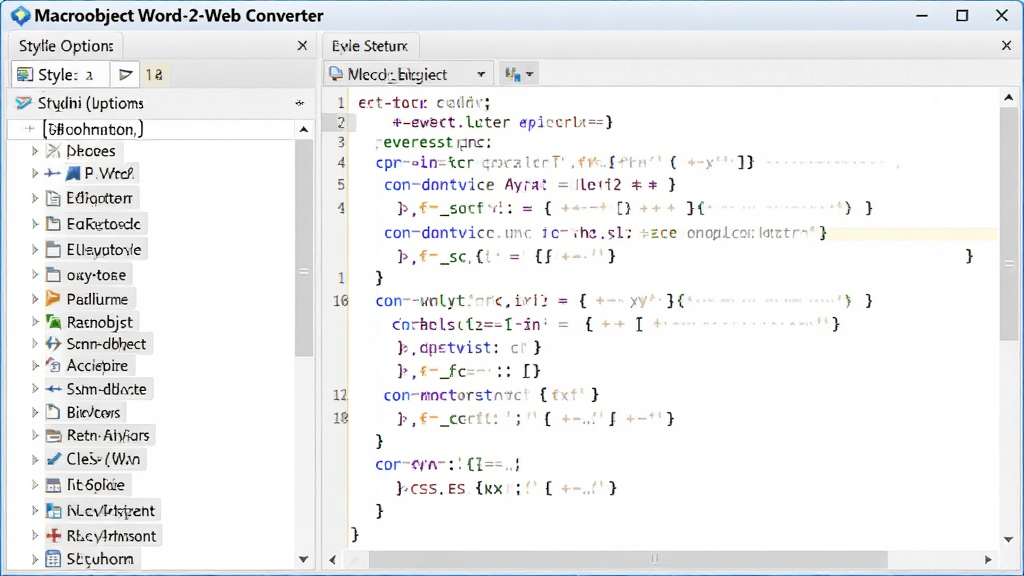Click line number 16 in editor gutter

[x=340, y=301]
